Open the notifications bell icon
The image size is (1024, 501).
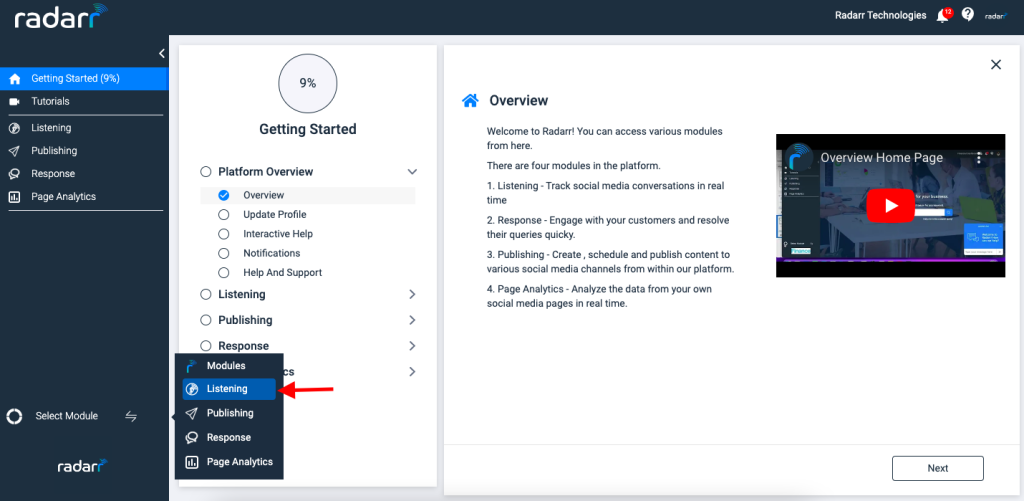942,16
